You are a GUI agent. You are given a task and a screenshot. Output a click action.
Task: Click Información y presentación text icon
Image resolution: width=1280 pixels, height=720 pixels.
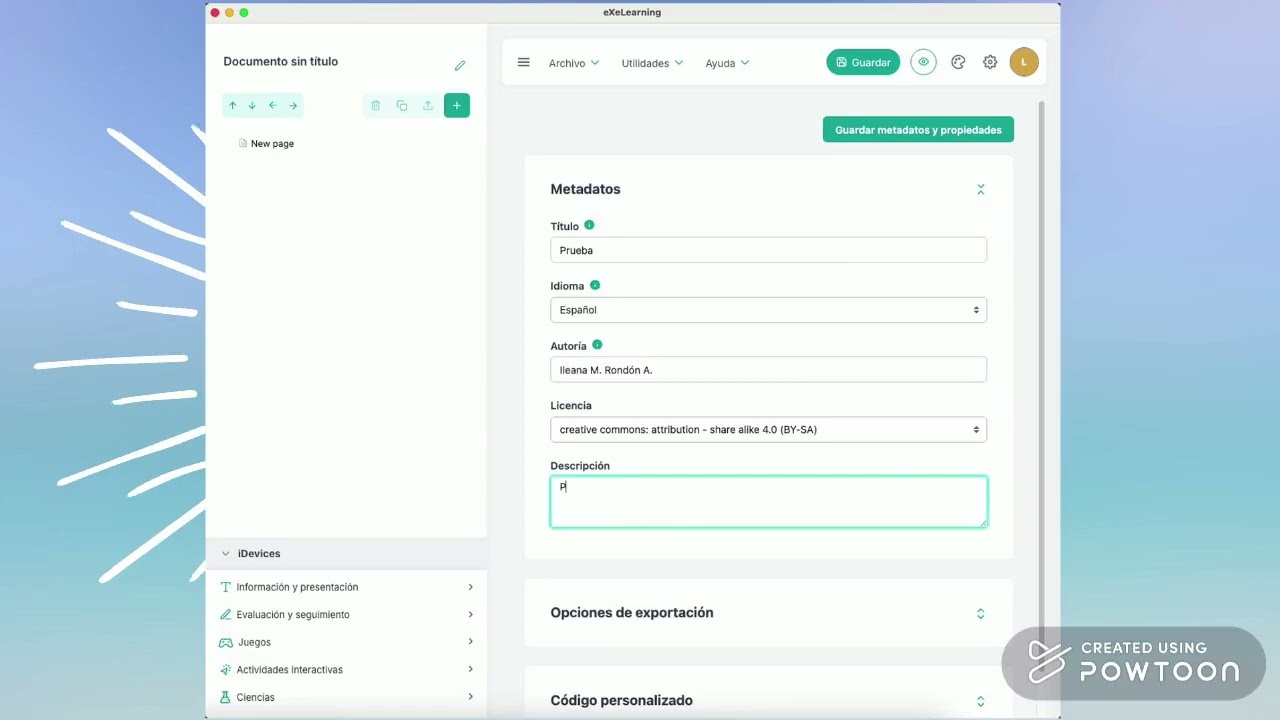pyautogui.click(x=226, y=587)
